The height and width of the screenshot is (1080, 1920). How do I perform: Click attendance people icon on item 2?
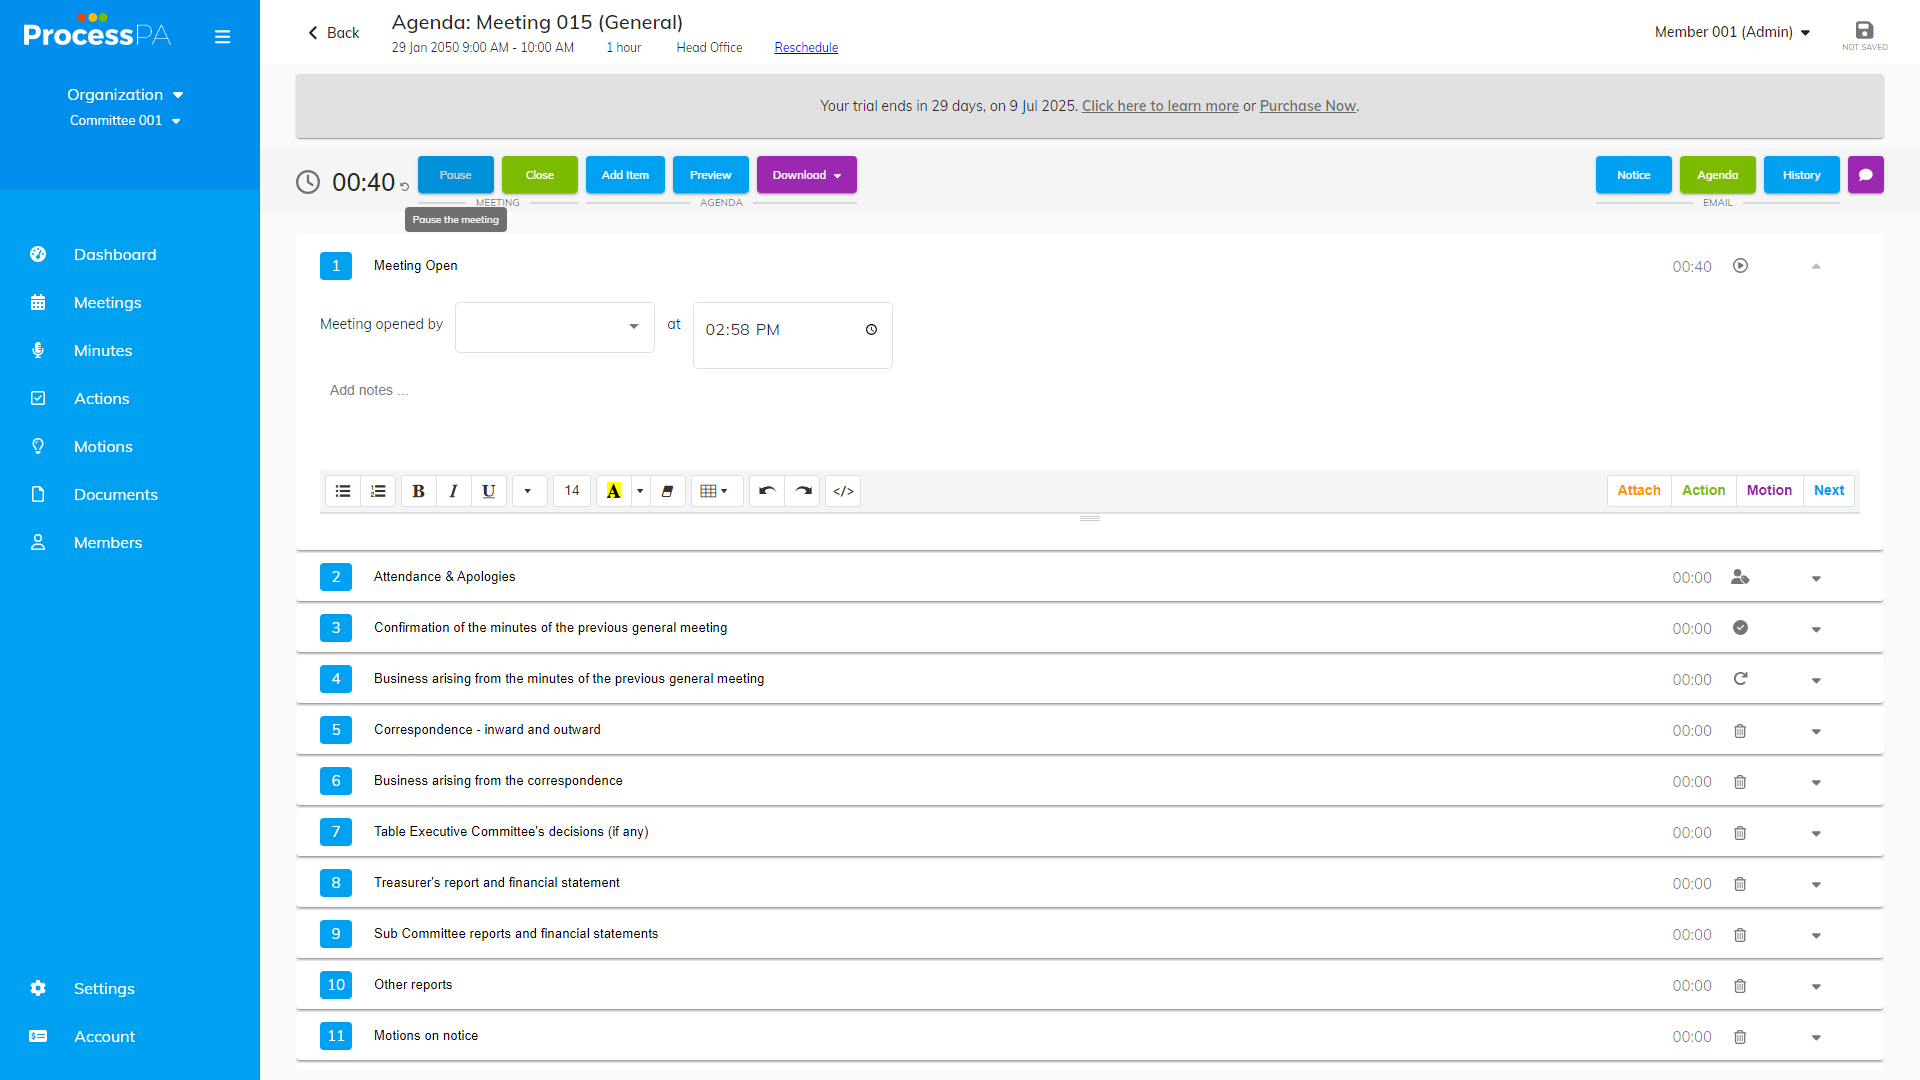pyautogui.click(x=1740, y=577)
